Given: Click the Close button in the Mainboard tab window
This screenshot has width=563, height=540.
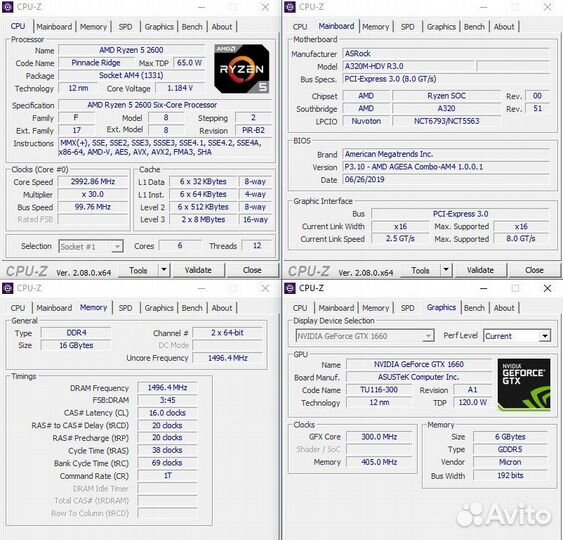Looking at the screenshot, I should pos(534,270).
